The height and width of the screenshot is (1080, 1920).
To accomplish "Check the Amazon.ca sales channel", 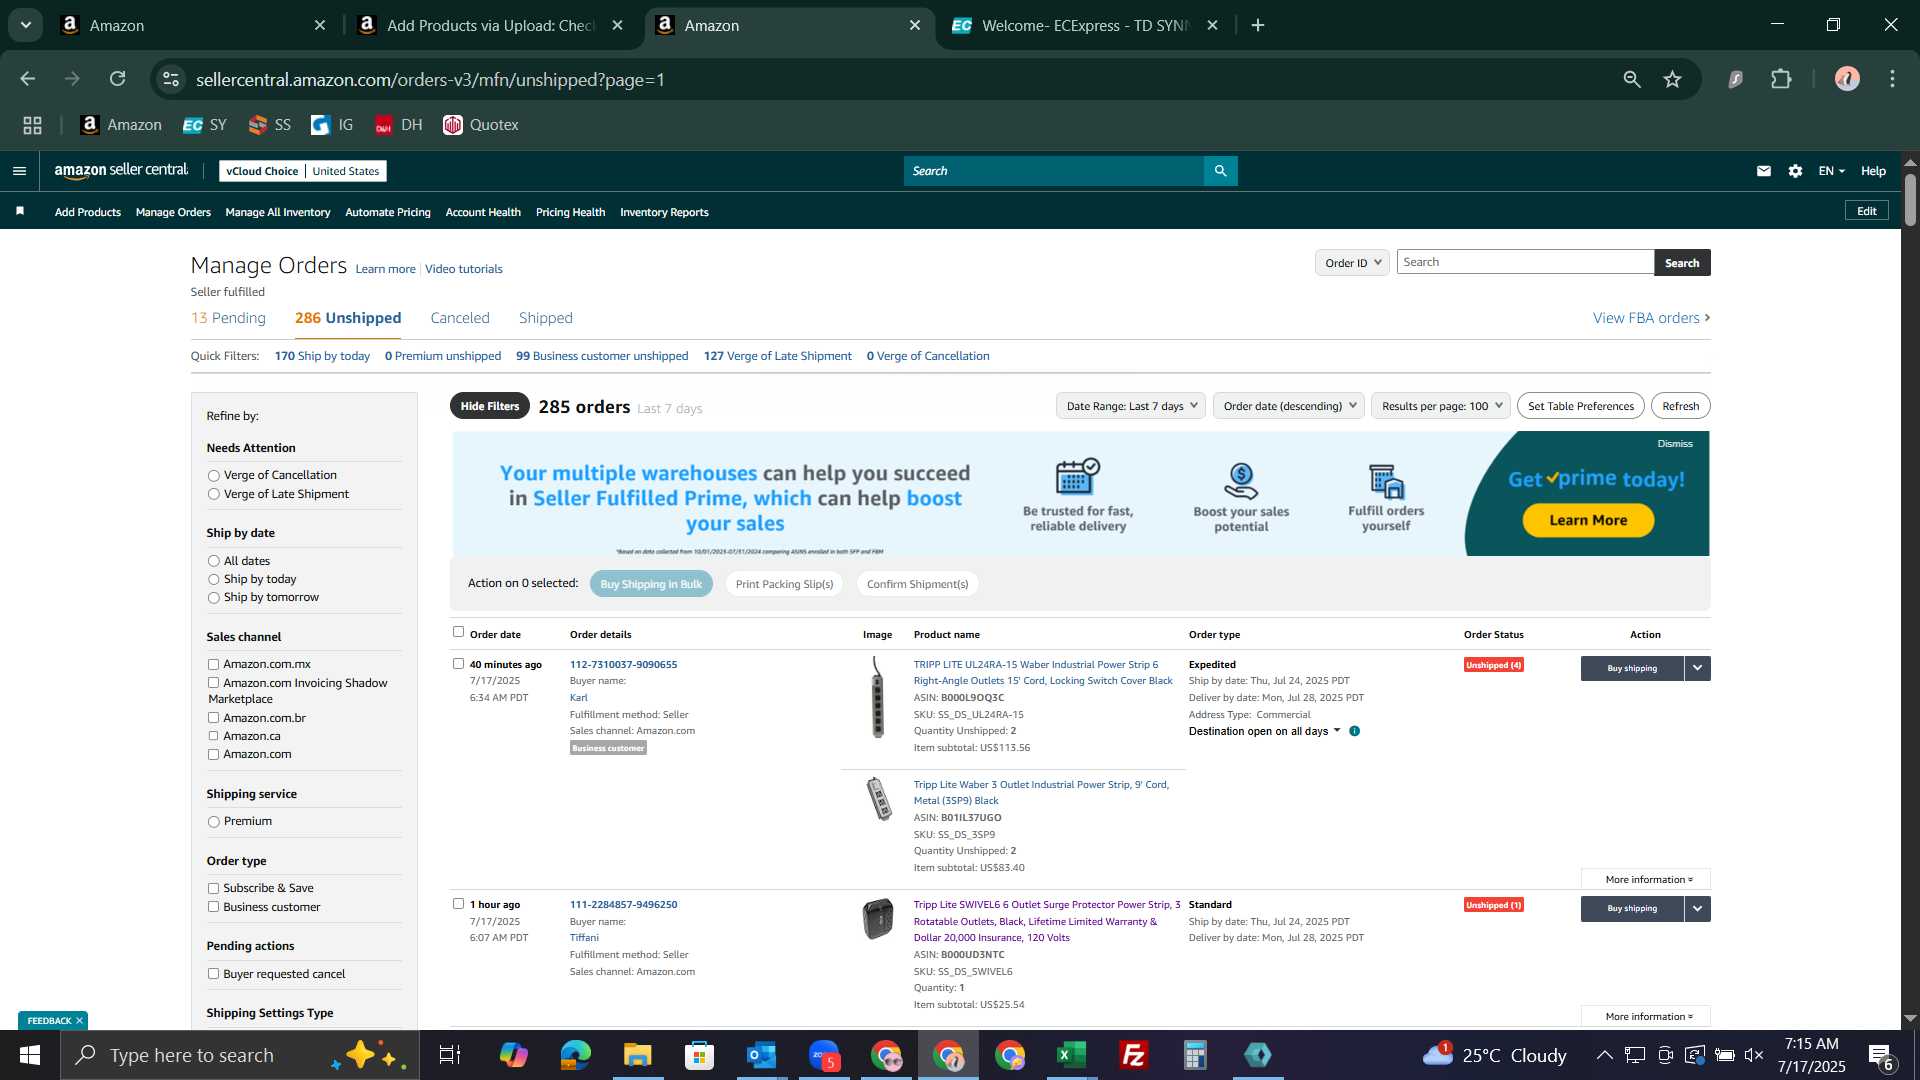I will coord(213,736).
